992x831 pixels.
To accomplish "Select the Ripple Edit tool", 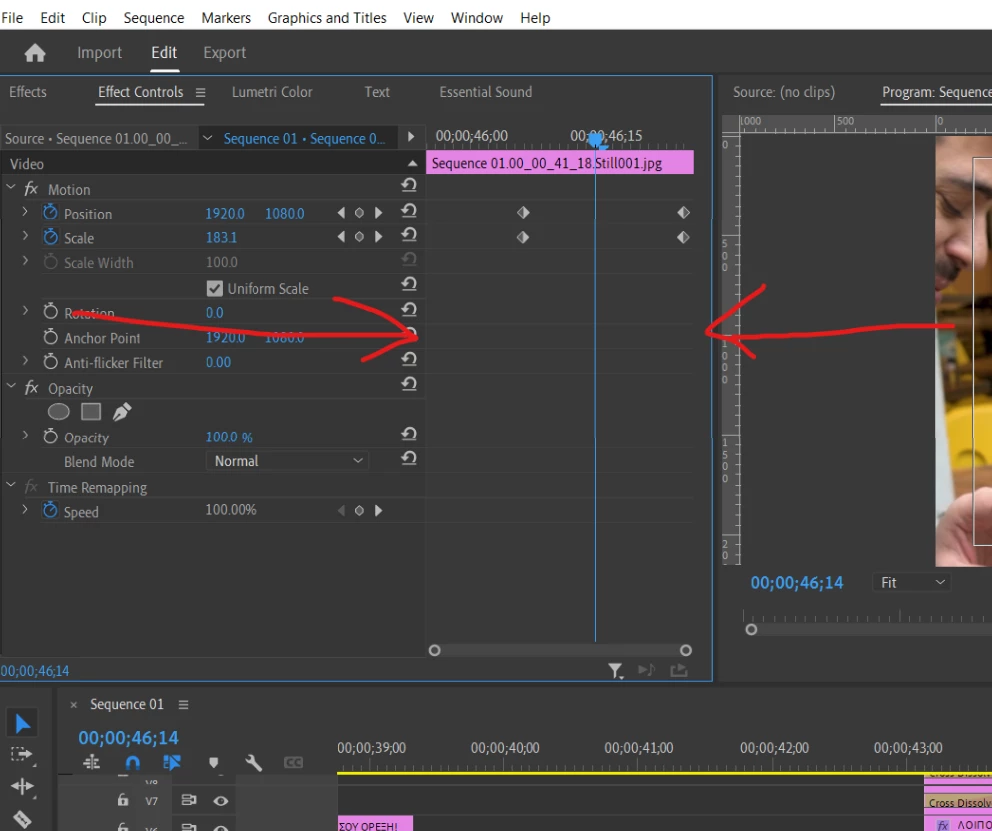I will point(22,786).
